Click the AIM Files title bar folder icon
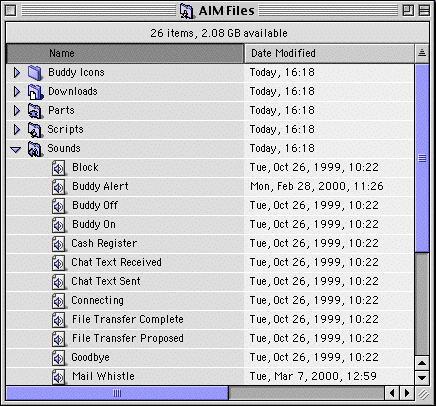436x406 pixels. point(187,11)
